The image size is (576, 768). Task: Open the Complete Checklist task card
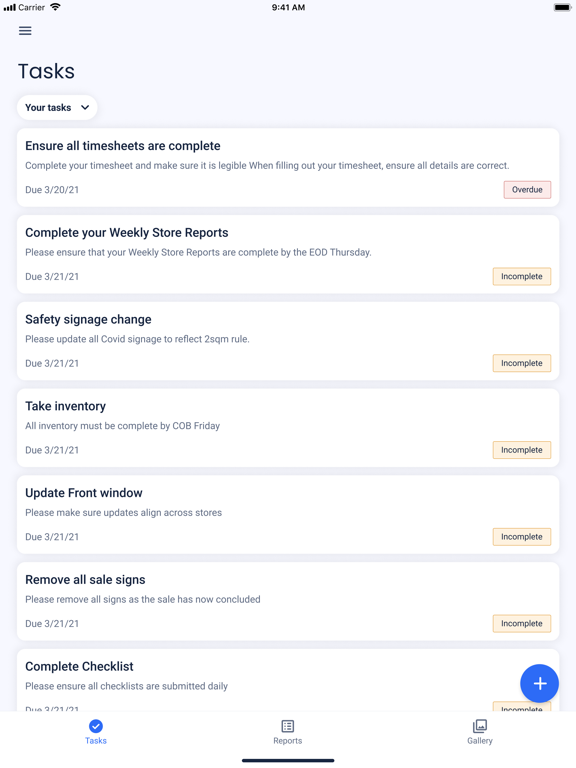coord(288,680)
